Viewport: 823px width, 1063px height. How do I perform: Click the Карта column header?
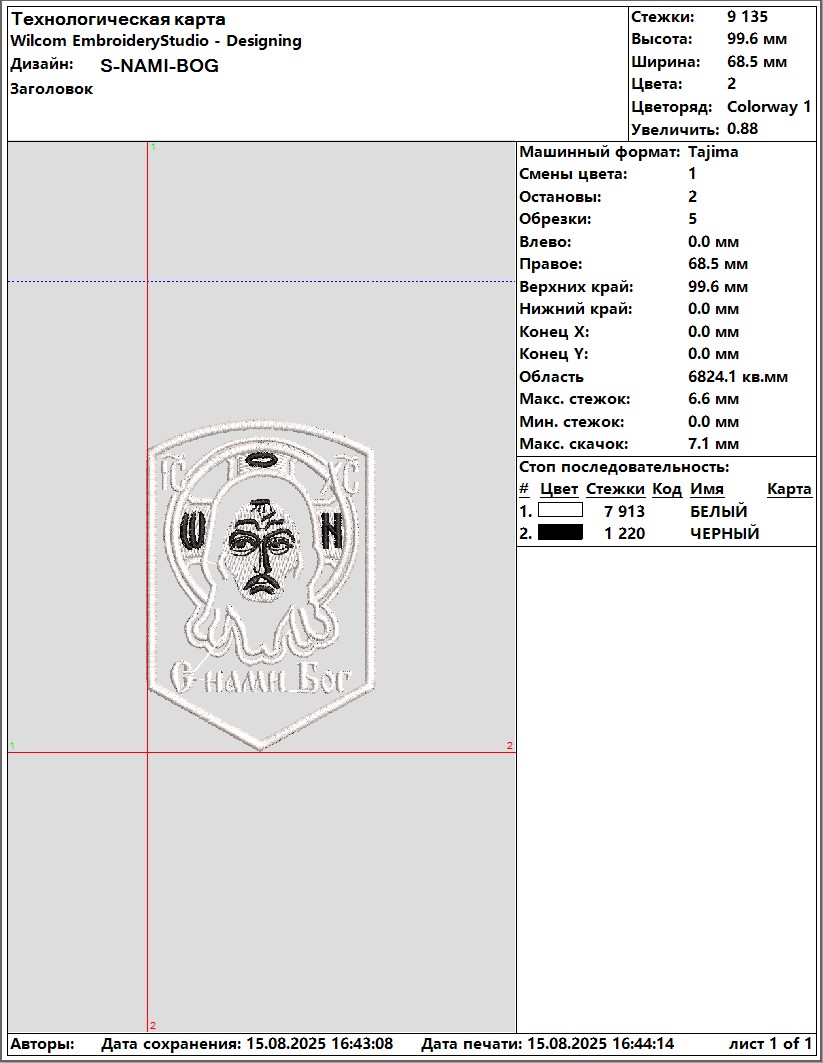tap(789, 489)
